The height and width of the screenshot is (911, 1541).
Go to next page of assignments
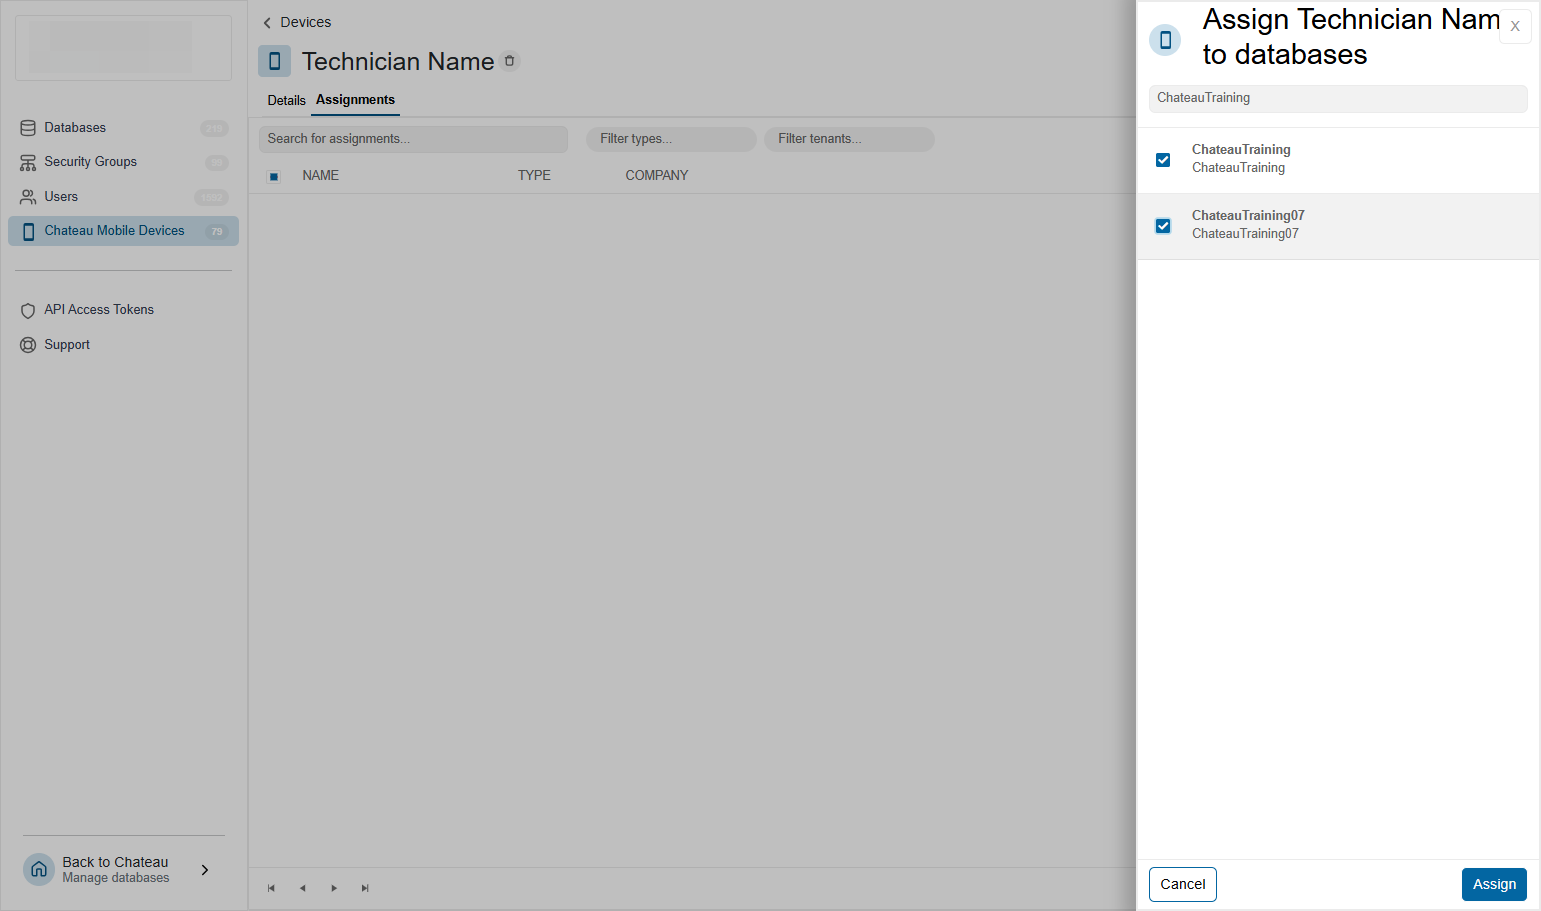pyautogui.click(x=334, y=888)
